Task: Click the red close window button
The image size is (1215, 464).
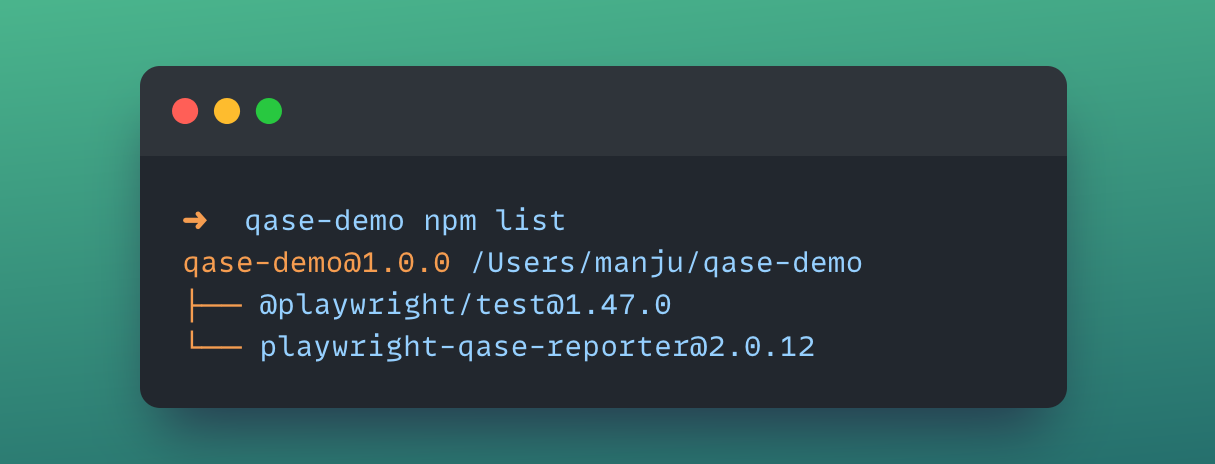Action: 185,111
